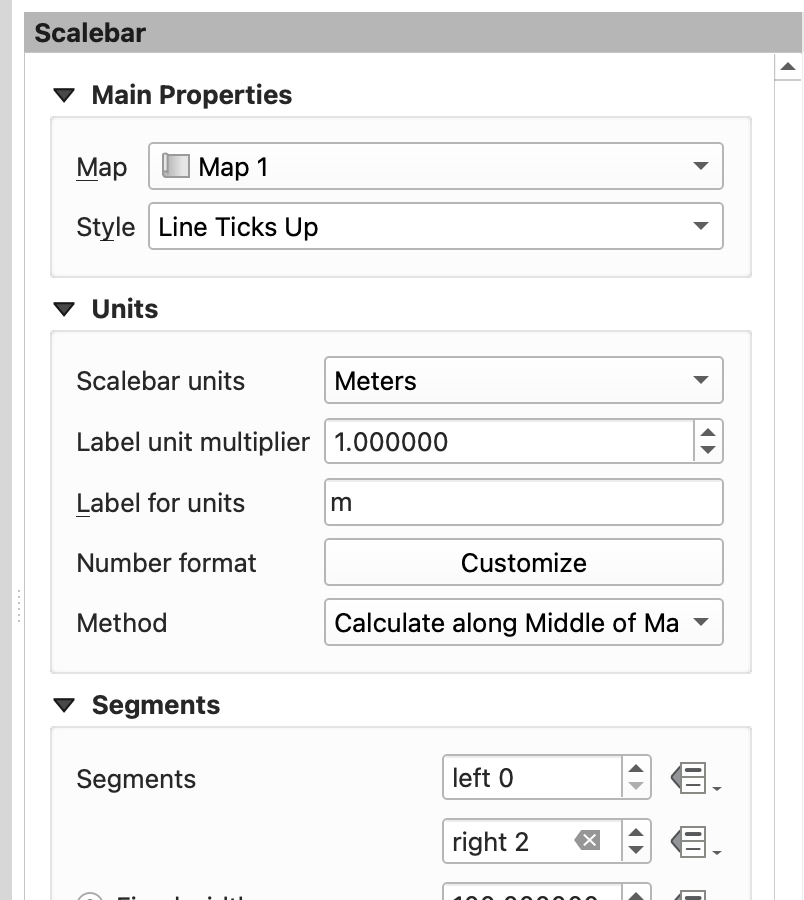The width and height of the screenshot is (804, 900).
Task: Collapse the Segments section
Action: (x=65, y=706)
